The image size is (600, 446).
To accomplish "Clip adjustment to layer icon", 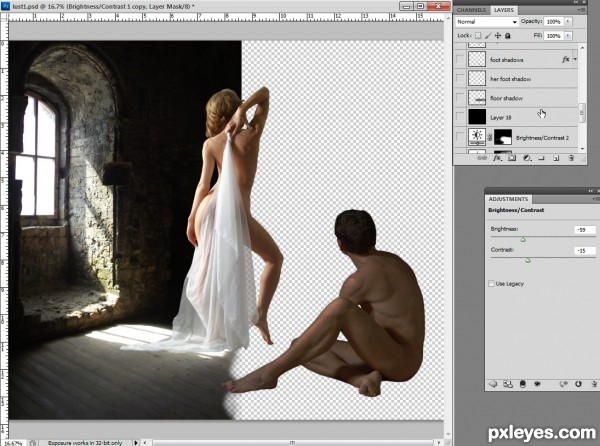I will pyautogui.click(x=522, y=384).
